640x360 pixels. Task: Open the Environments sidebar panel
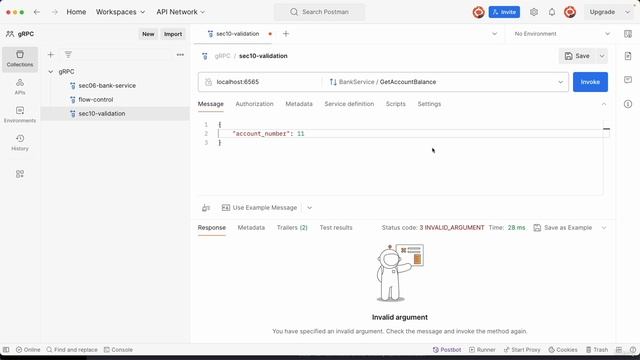20,115
